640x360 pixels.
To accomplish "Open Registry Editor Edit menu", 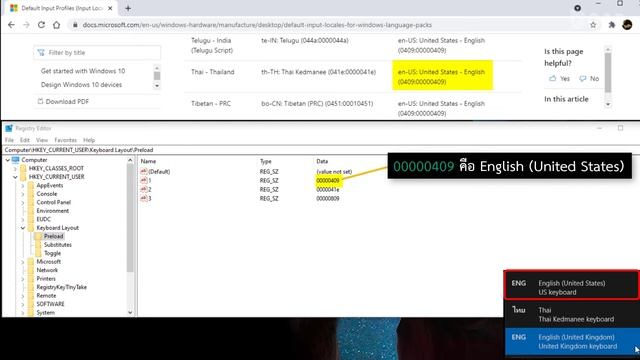I will (25, 140).
